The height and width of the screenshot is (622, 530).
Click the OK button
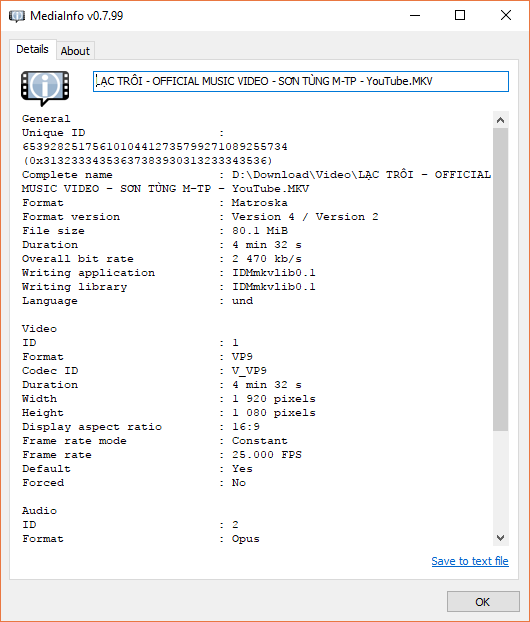pyautogui.click(x=483, y=602)
